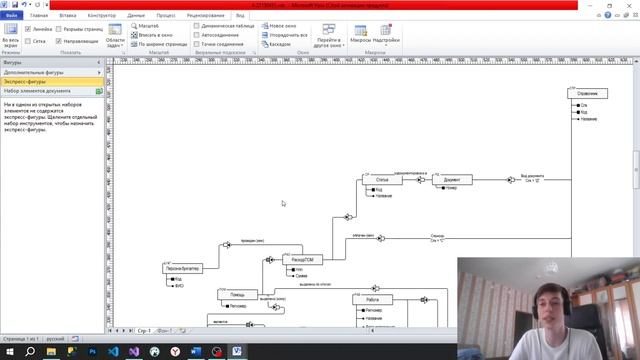Image resolution: width=640 pixels, height=360 pixels.
Task: Select the Персона-бригатер entity box
Action: click(182, 269)
